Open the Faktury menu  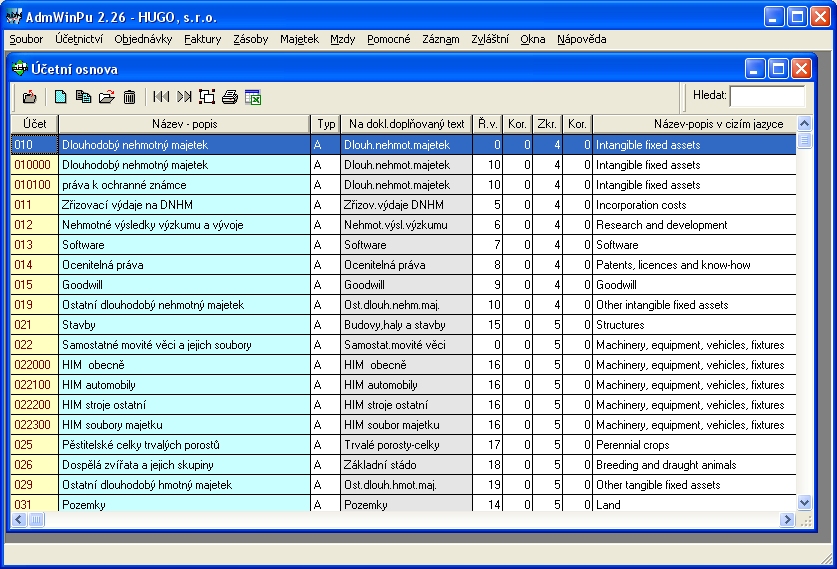coord(203,39)
